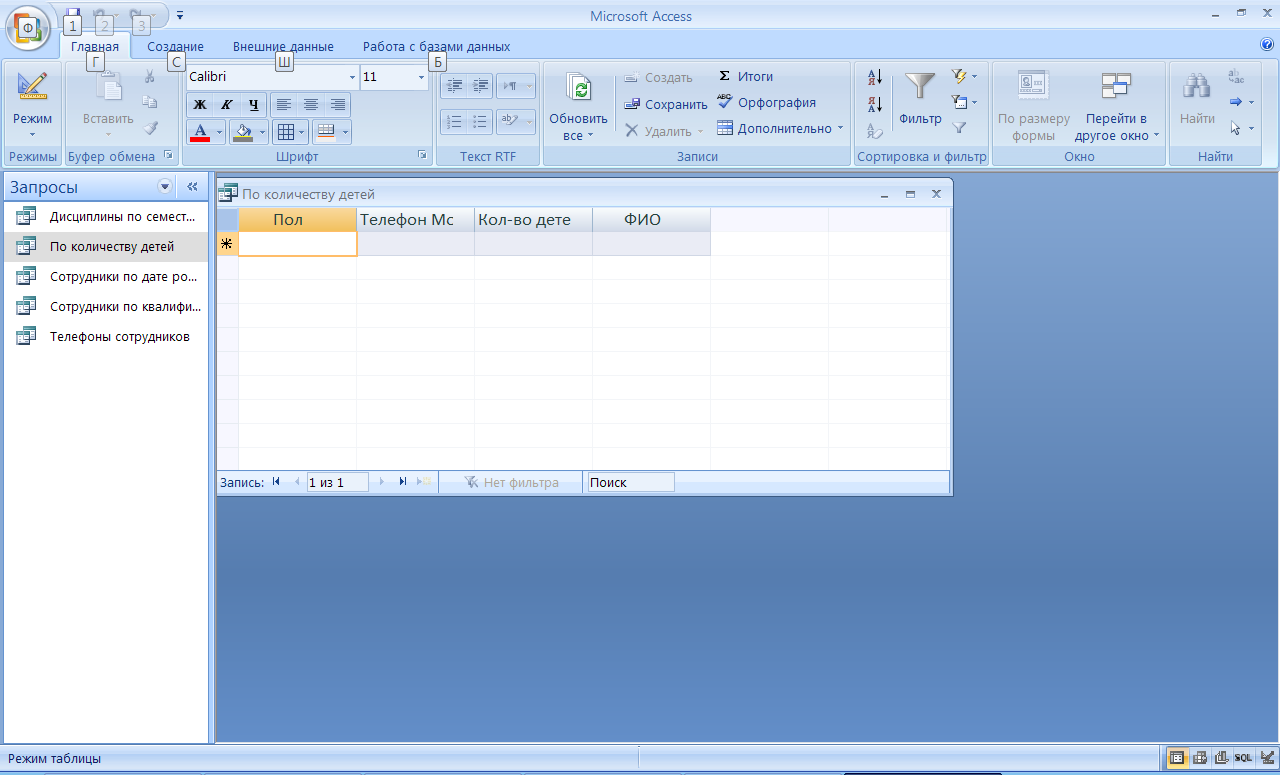
Task: Collapse the navigation pane
Action: [x=192, y=187]
